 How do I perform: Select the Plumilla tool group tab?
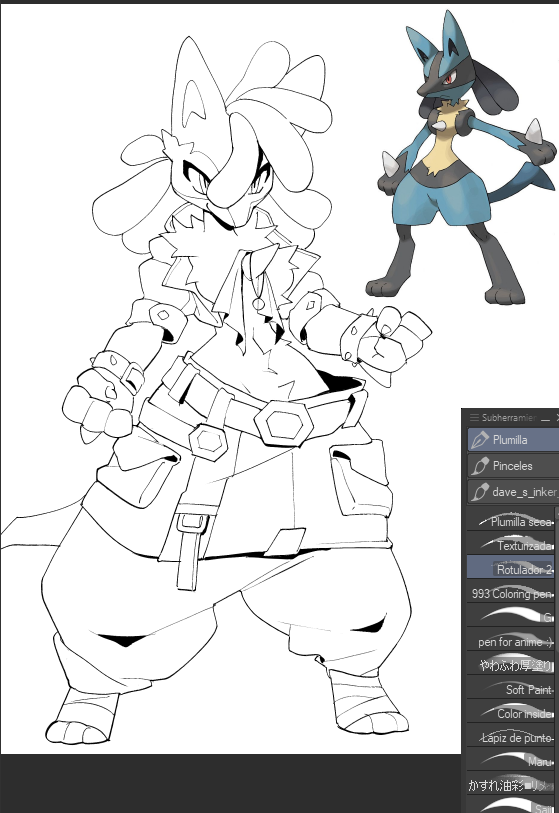(x=513, y=440)
